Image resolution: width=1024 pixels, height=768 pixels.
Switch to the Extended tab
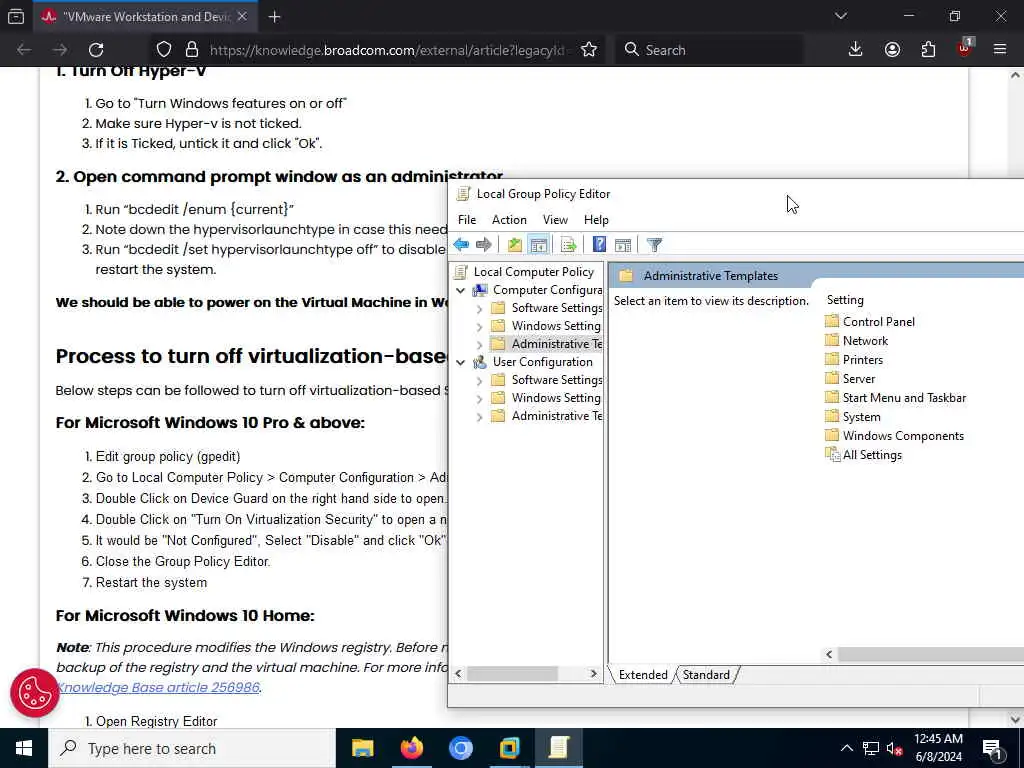pyautogui.click(x=643, y=675)
